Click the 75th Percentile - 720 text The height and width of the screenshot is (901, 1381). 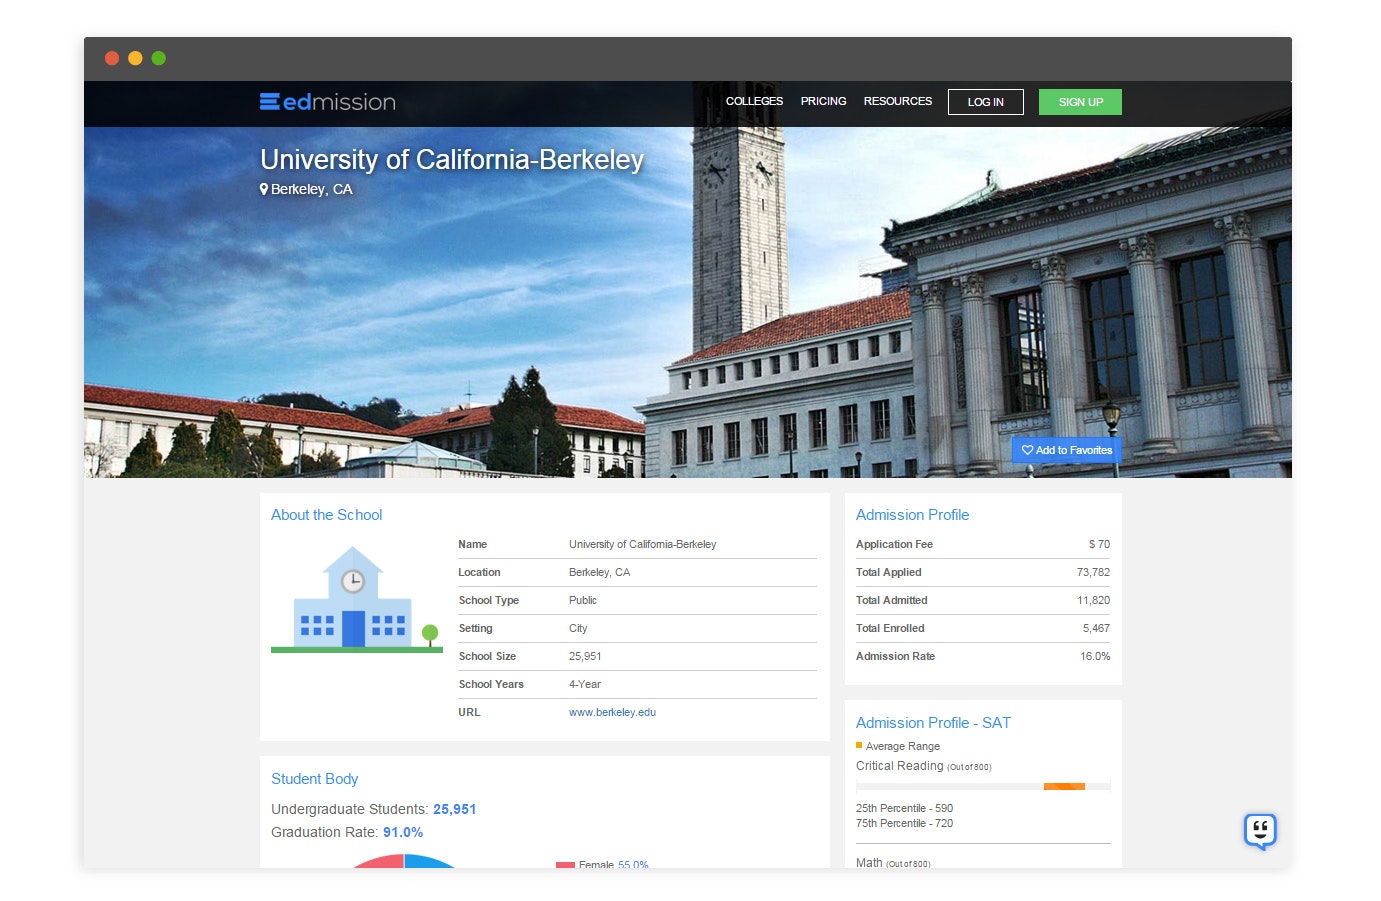point(904,823)
